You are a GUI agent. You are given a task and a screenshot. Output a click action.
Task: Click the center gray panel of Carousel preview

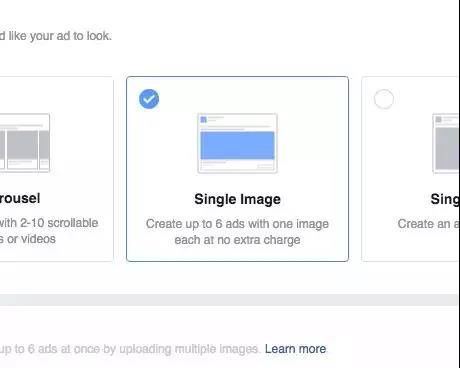[23, 145]
